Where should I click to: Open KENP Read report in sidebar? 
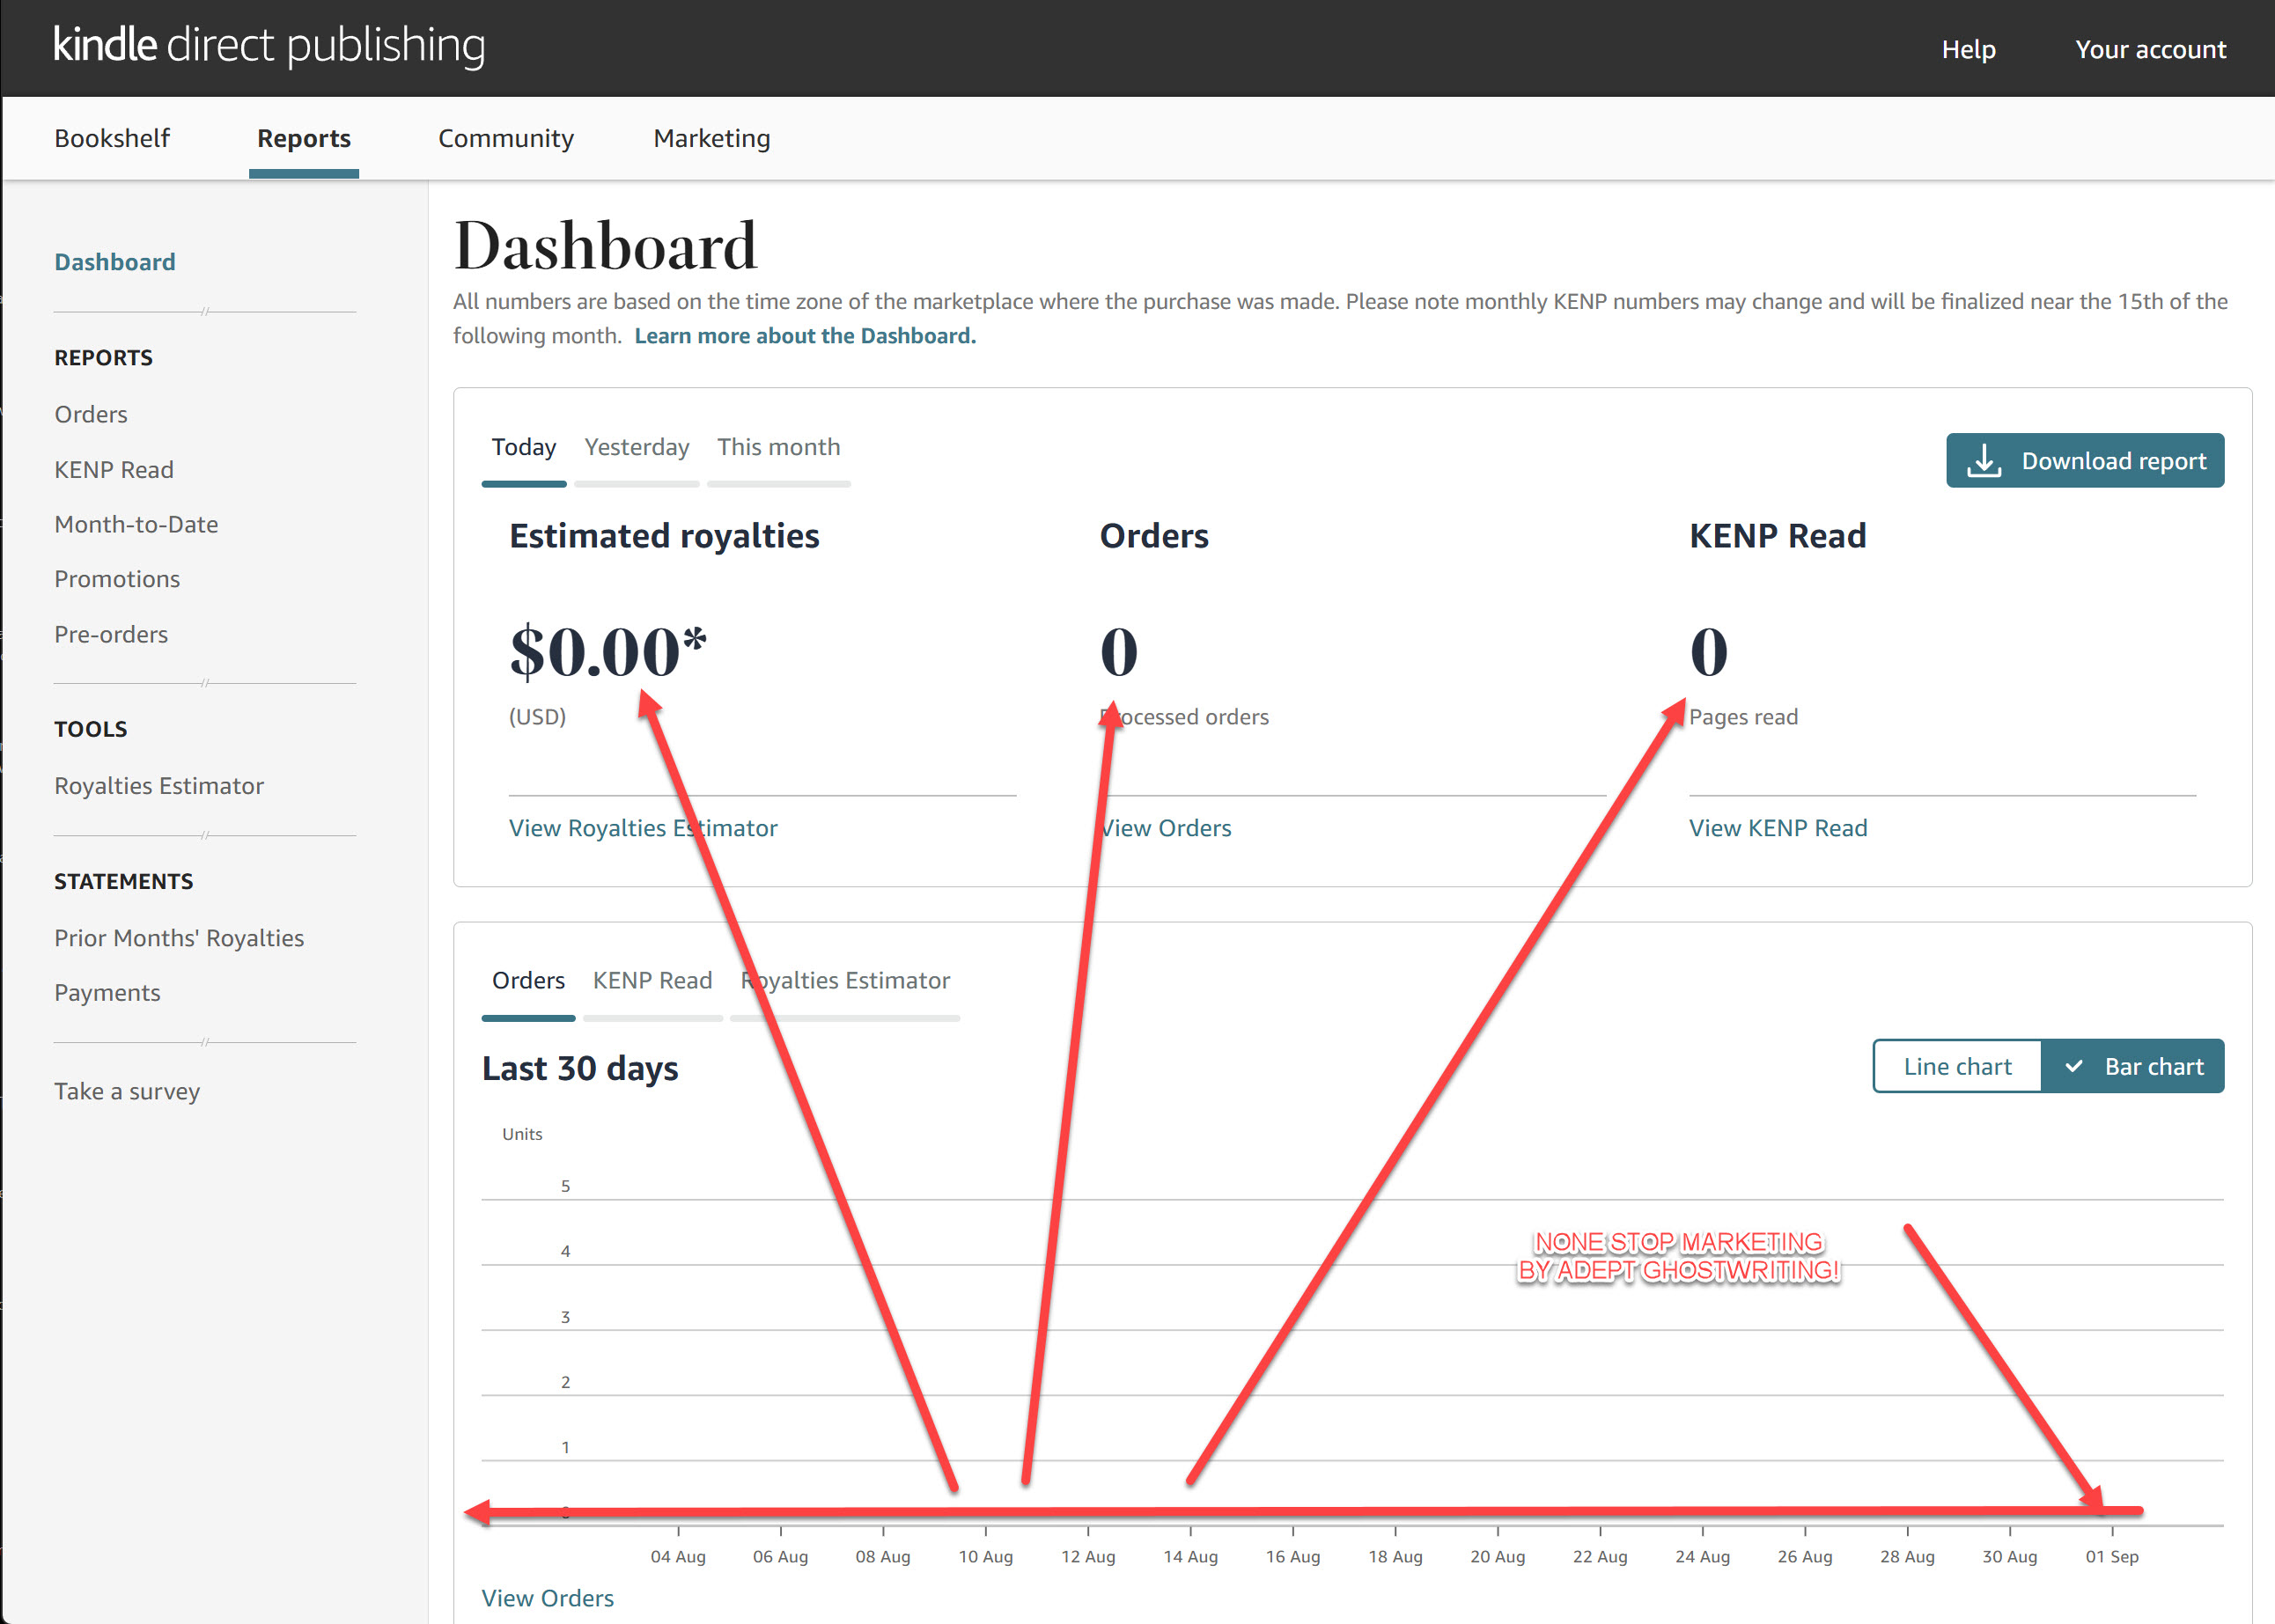coord(114,469)
